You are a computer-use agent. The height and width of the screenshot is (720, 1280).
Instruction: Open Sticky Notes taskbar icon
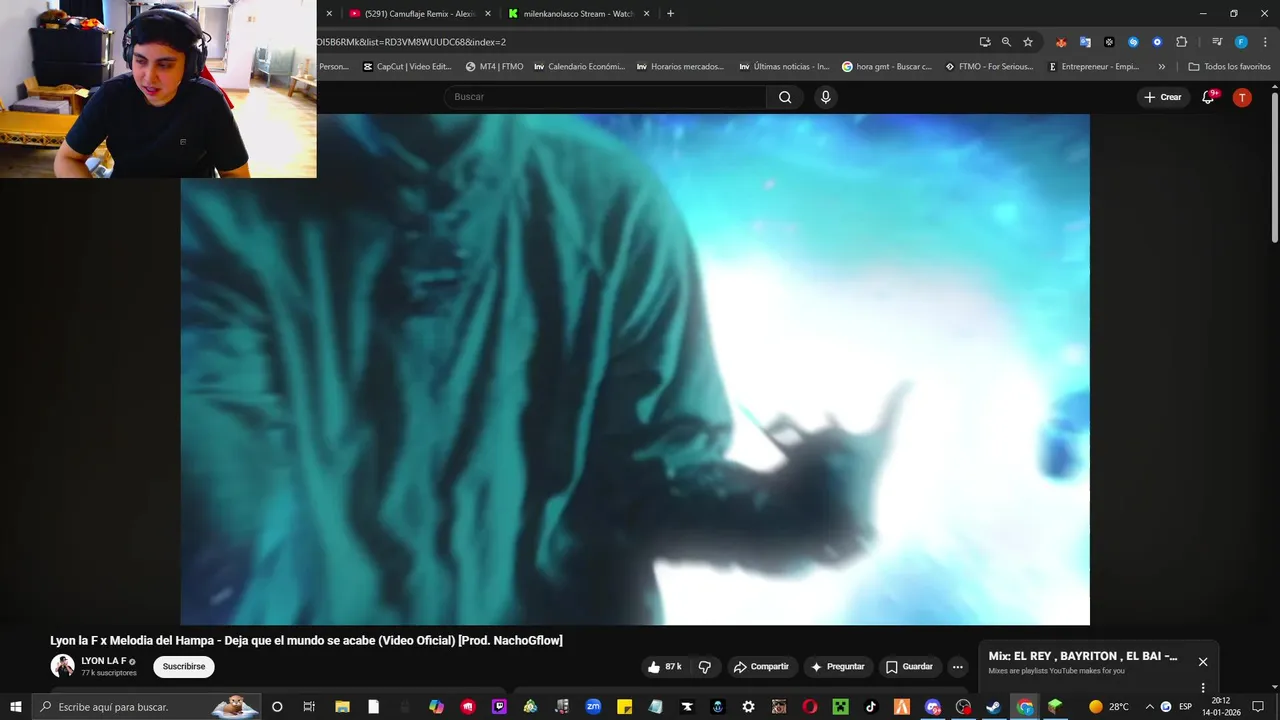click(x=625, y=707)
